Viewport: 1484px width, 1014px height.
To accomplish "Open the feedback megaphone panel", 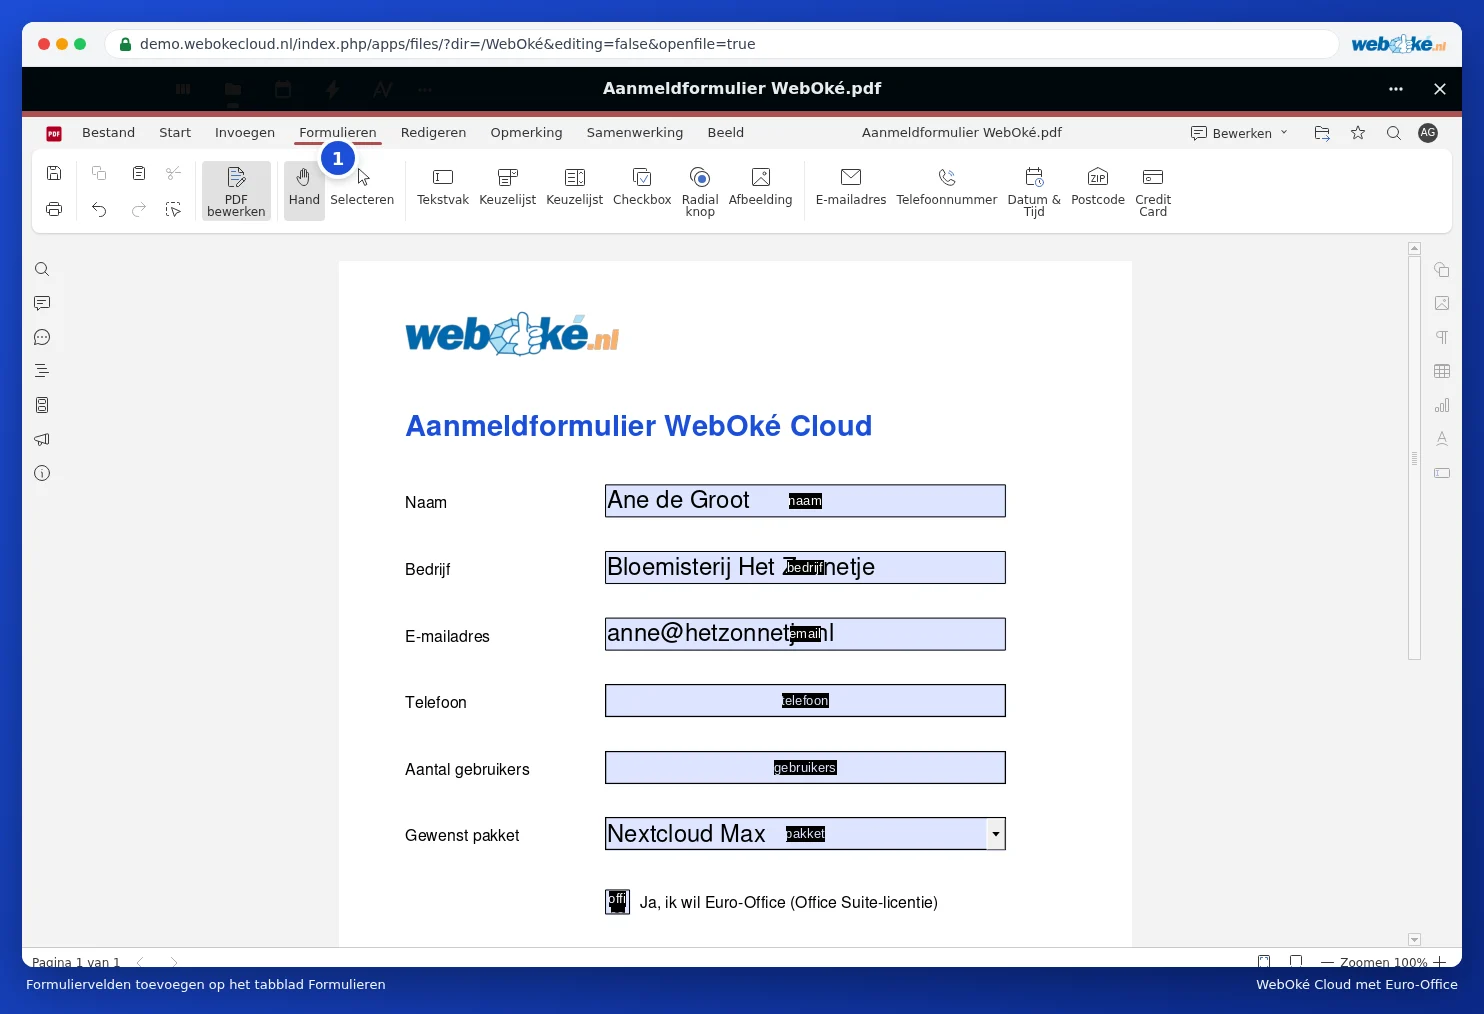I will (42, 439).
